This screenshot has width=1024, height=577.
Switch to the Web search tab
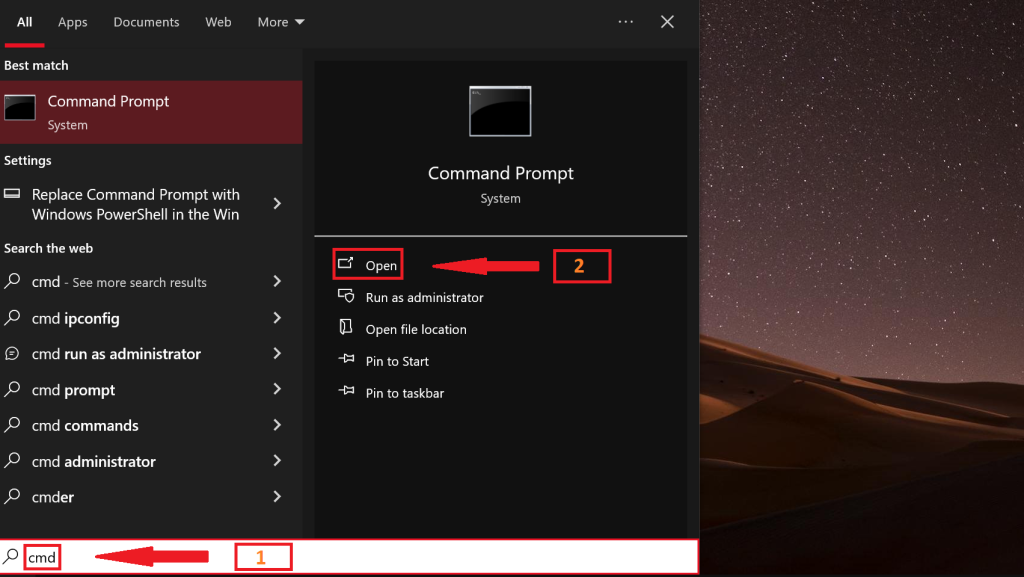tap(218, 22)
